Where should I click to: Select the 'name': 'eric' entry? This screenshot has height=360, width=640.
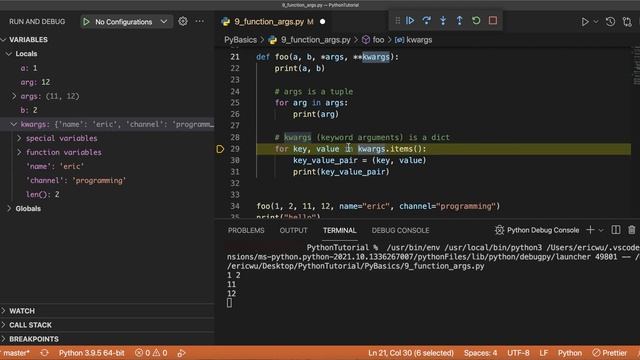pos(55,166)
